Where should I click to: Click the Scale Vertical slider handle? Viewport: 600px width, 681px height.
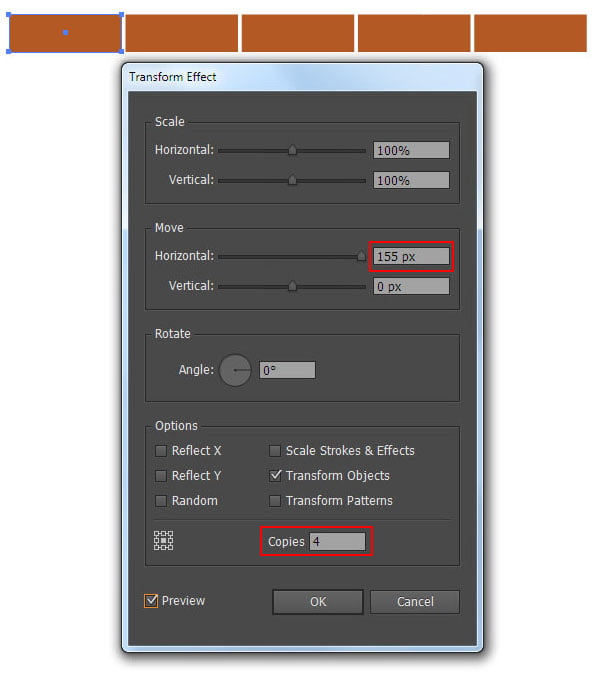292,180
